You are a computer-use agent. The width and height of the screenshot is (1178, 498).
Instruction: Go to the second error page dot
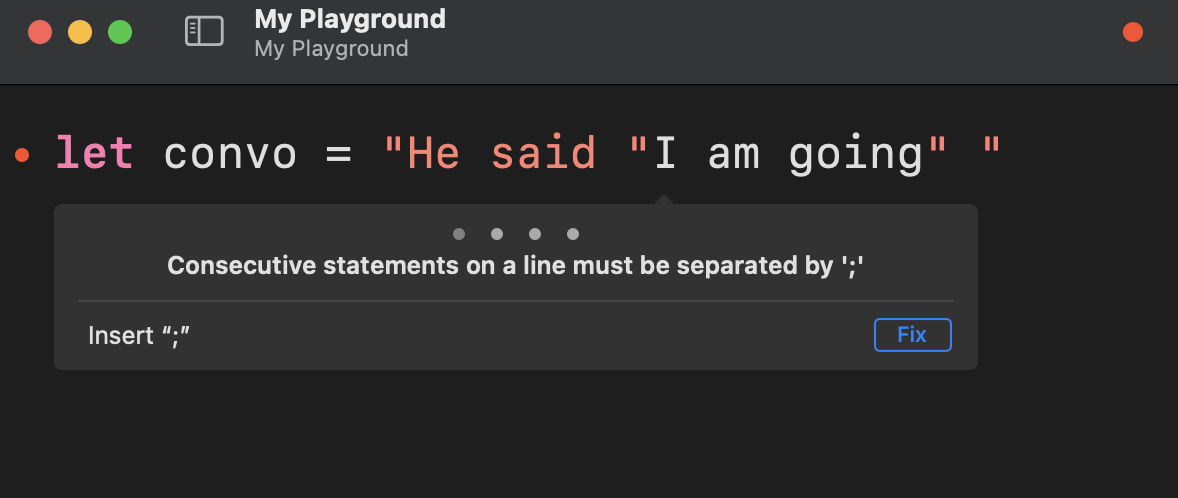click(x=497, y=234)
